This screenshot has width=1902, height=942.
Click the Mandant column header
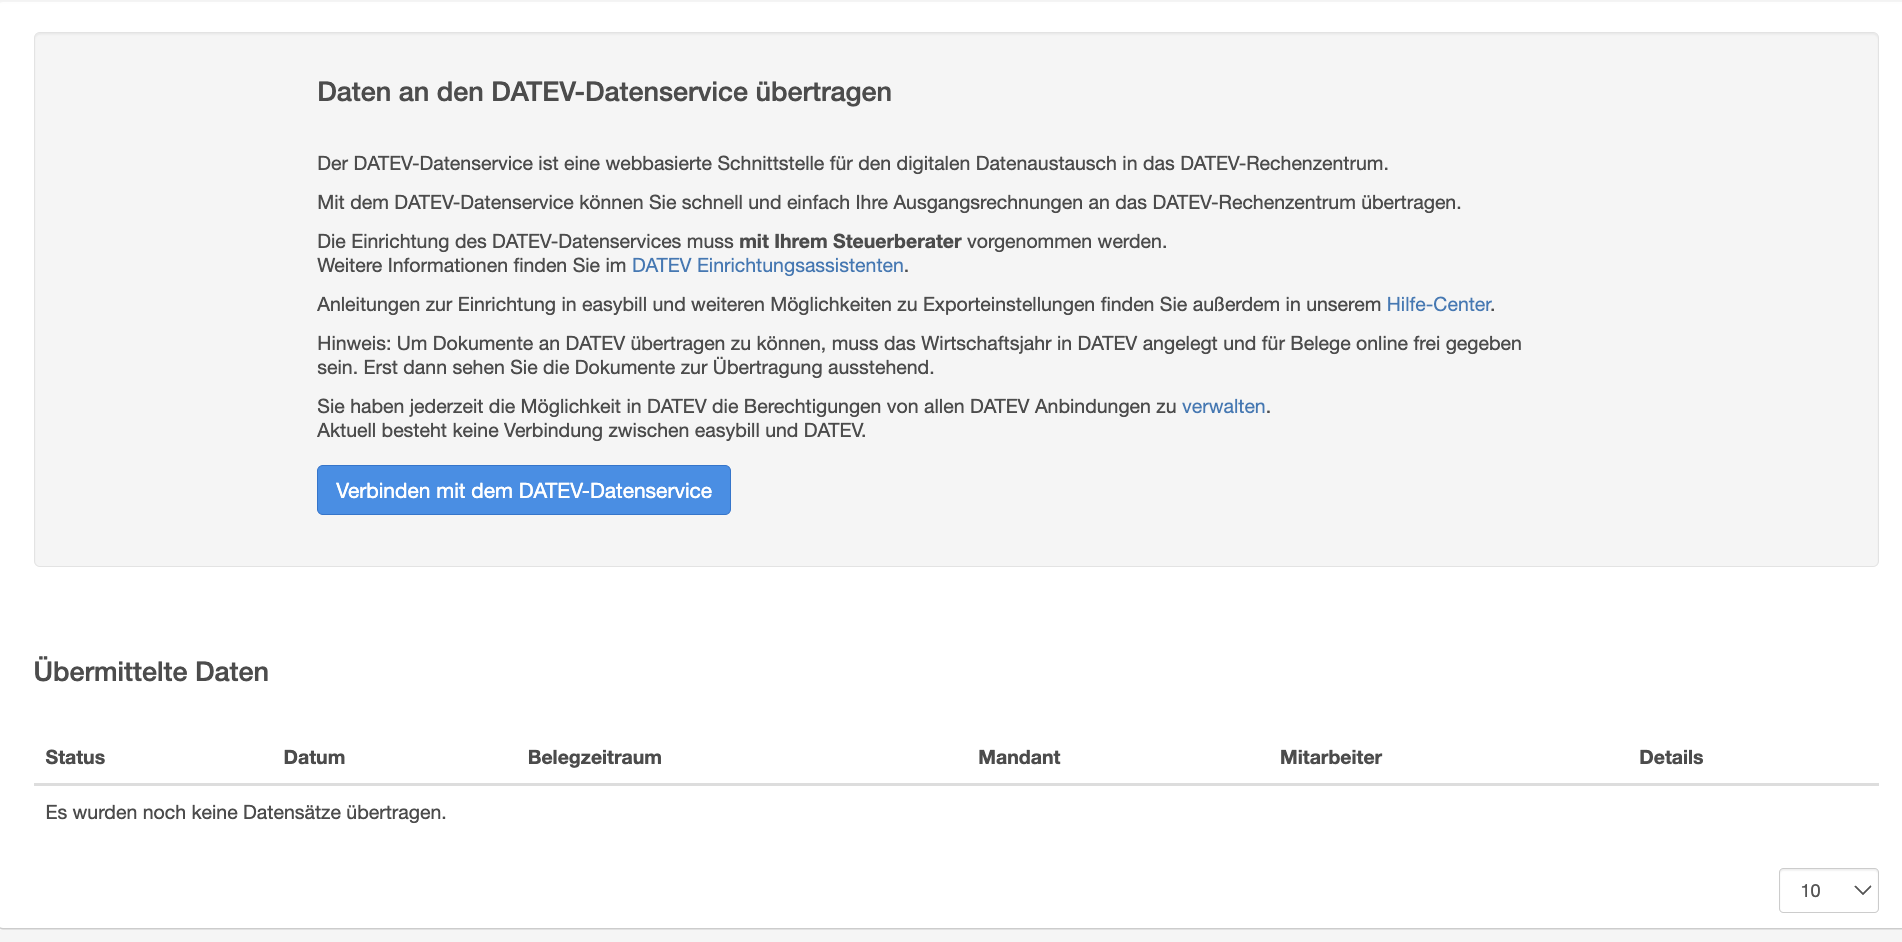(1018, 757)
